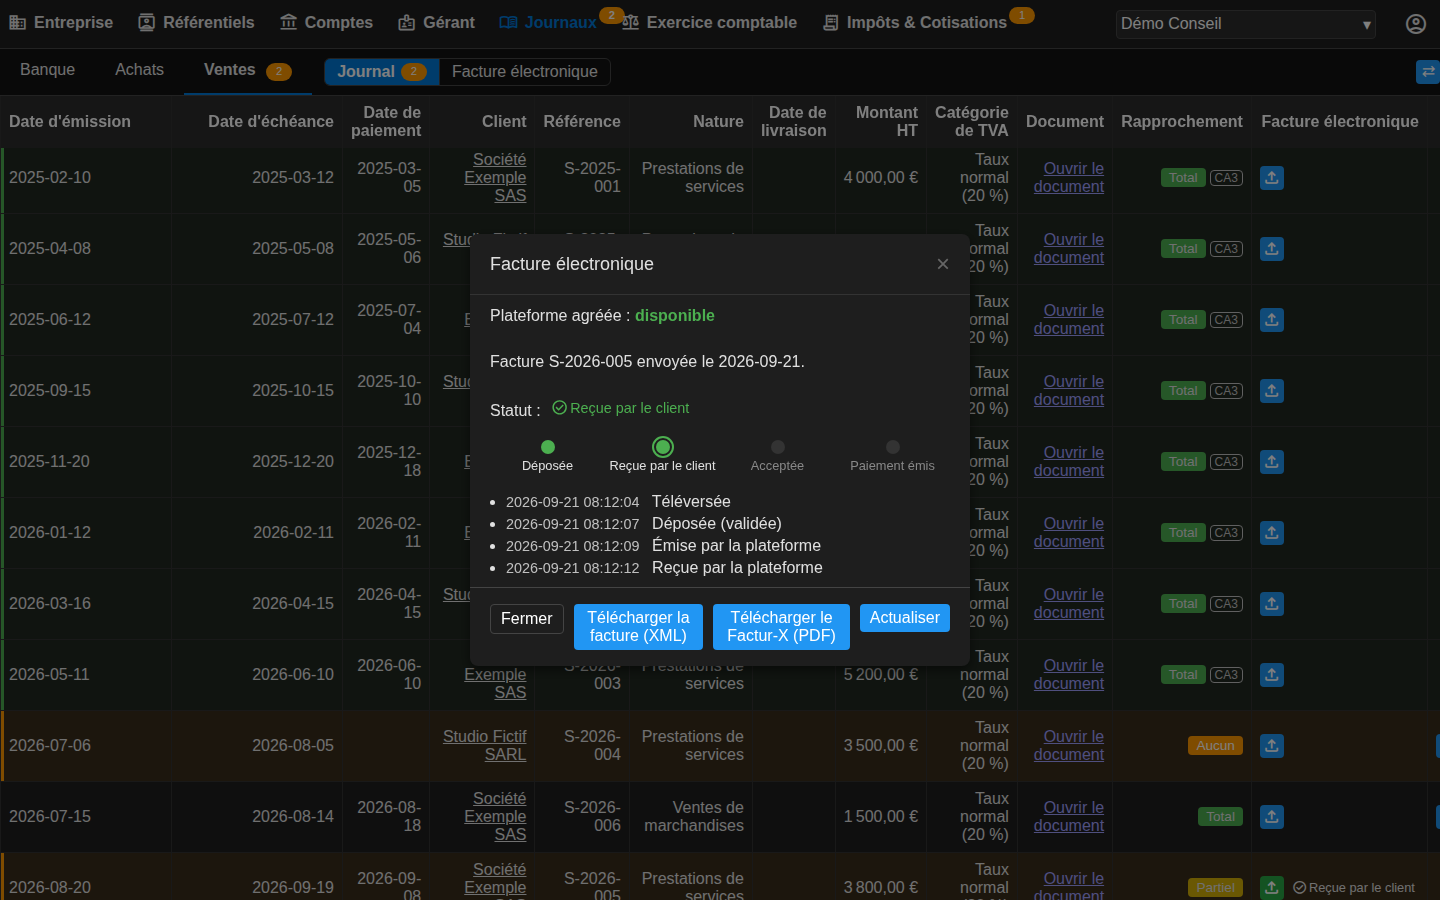Download the Factur-X PDF
The width and height of the screenshot is (1440, 900).
781,627
